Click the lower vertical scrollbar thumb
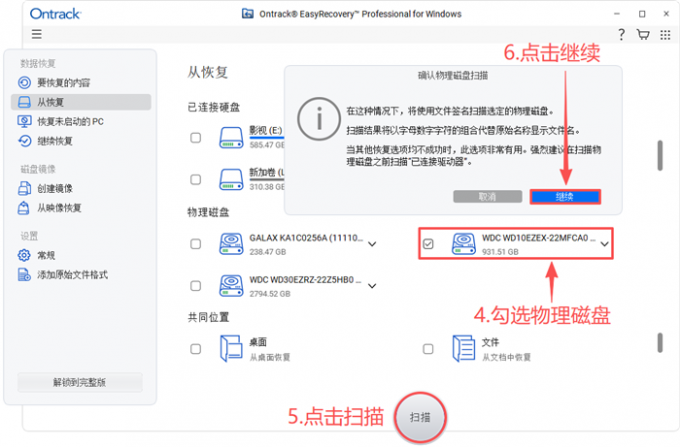 coord(660,343)
